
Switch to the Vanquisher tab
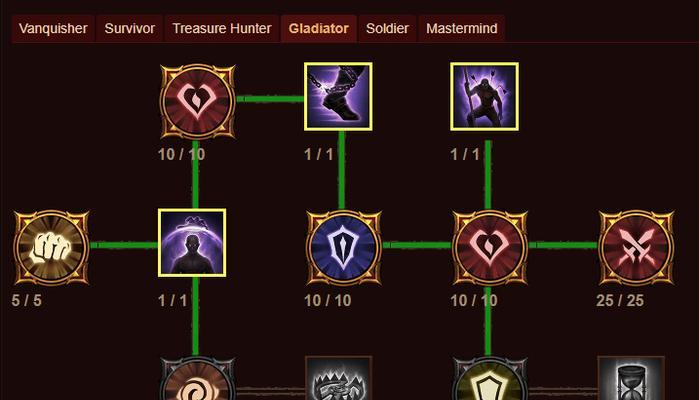53,29
